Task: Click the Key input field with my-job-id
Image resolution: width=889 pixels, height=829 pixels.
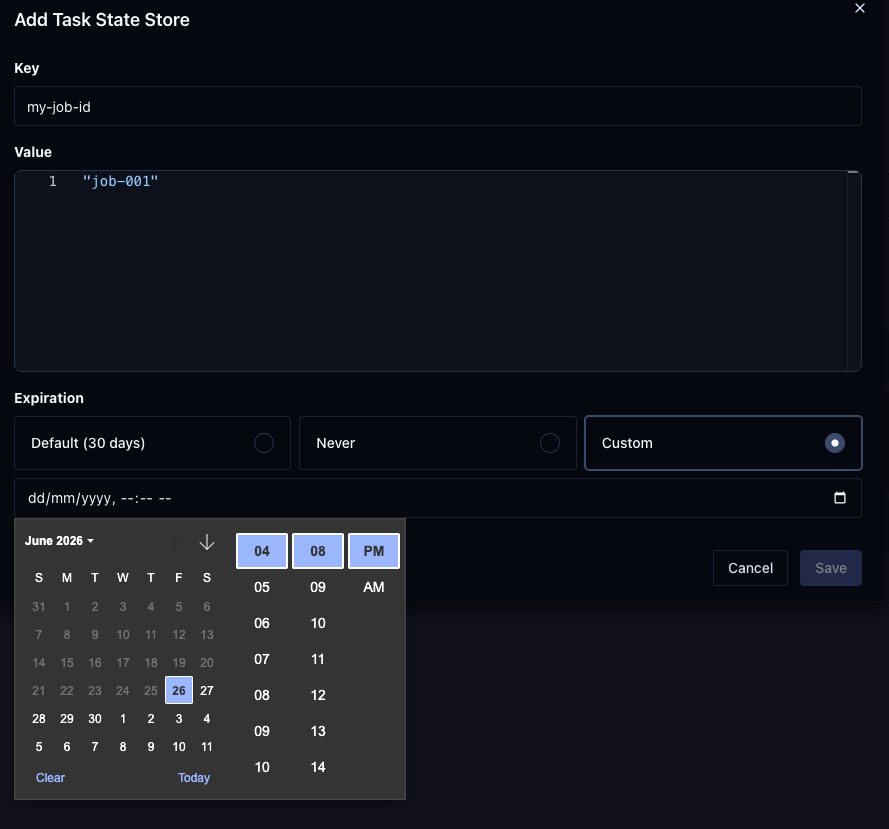Action: [438, 106]
